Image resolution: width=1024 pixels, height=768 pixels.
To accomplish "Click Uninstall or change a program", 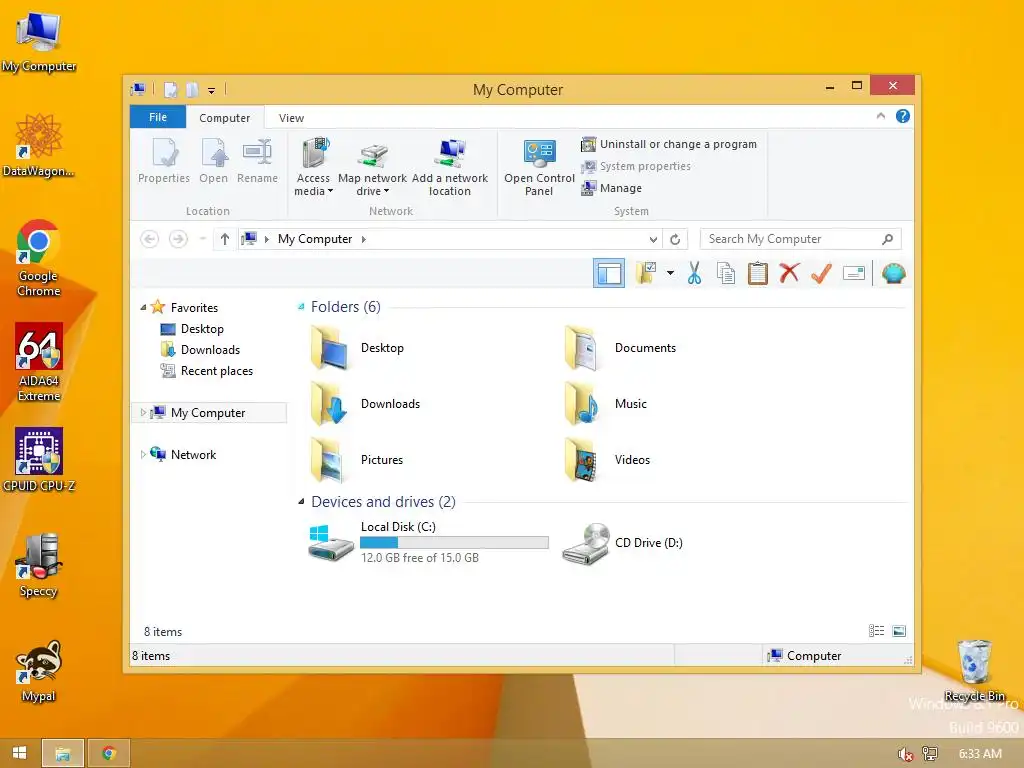I will click(x=669, y=144).
